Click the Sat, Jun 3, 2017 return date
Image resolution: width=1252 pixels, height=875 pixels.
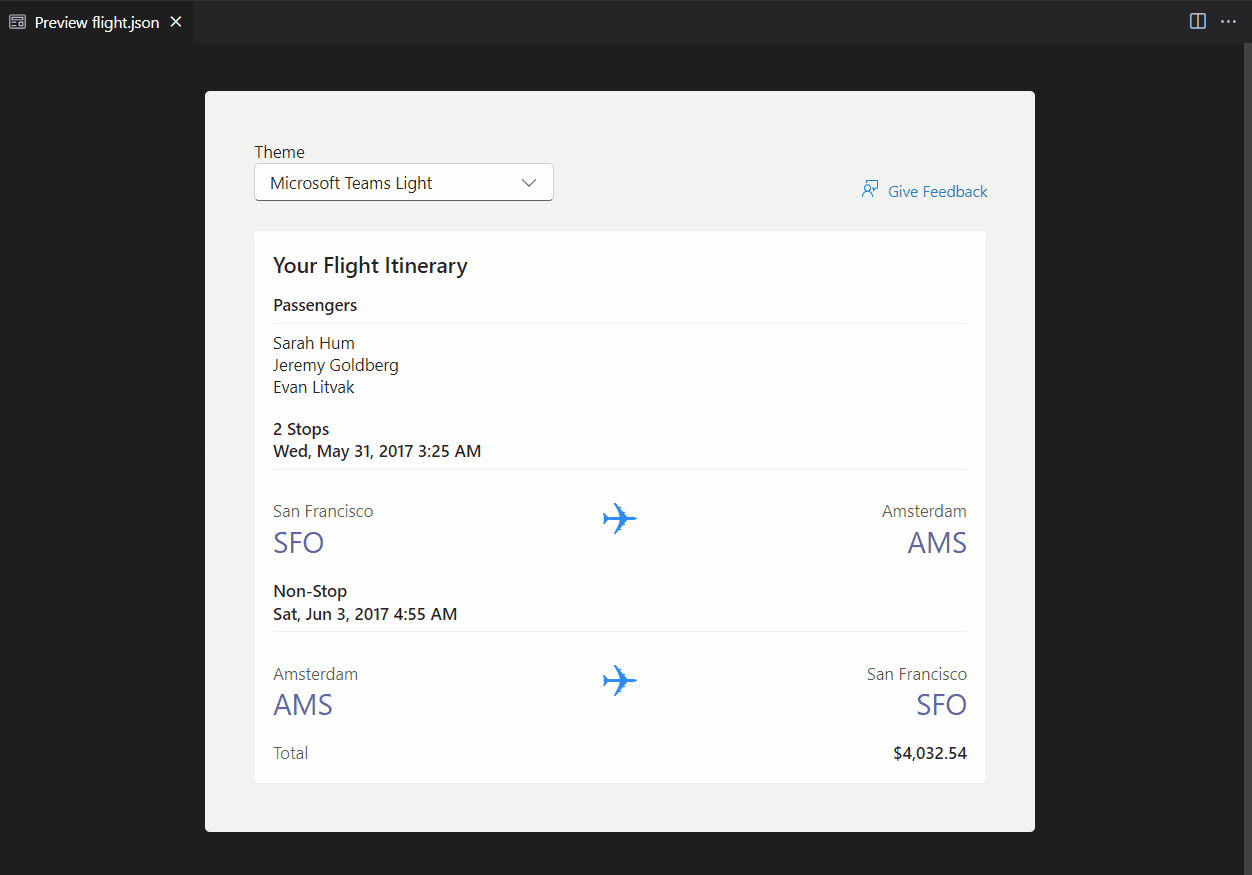click(365, 614)
